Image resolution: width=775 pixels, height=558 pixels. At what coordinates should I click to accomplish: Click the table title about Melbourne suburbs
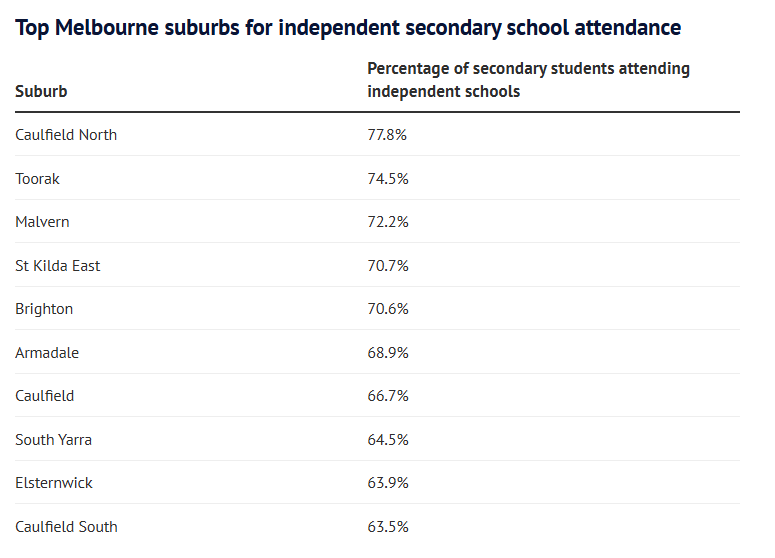[348, 28]
